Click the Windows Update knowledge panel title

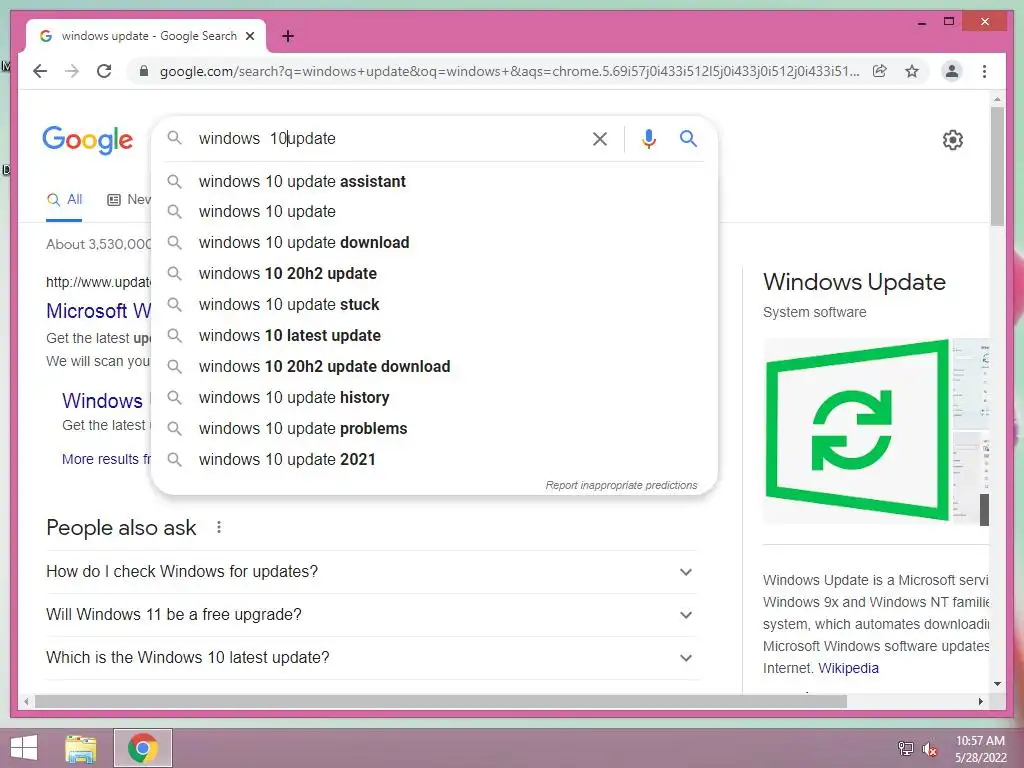854,282
